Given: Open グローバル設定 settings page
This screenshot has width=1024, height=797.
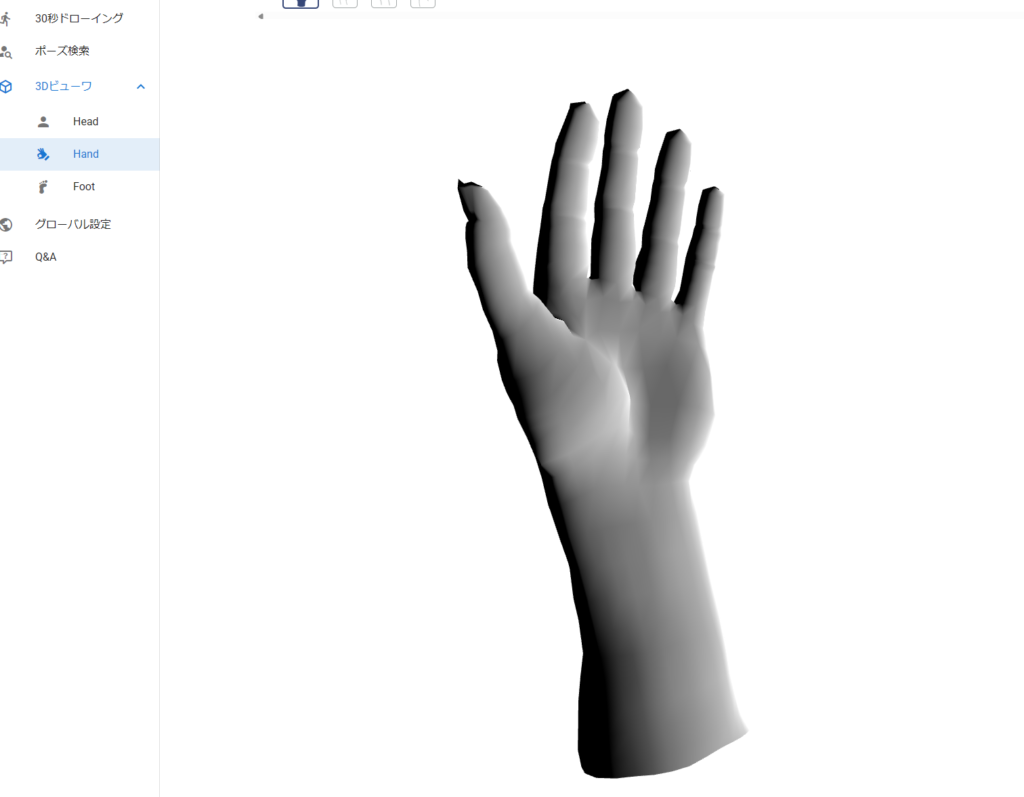Looking at the screenshot, I should (73, 224).
